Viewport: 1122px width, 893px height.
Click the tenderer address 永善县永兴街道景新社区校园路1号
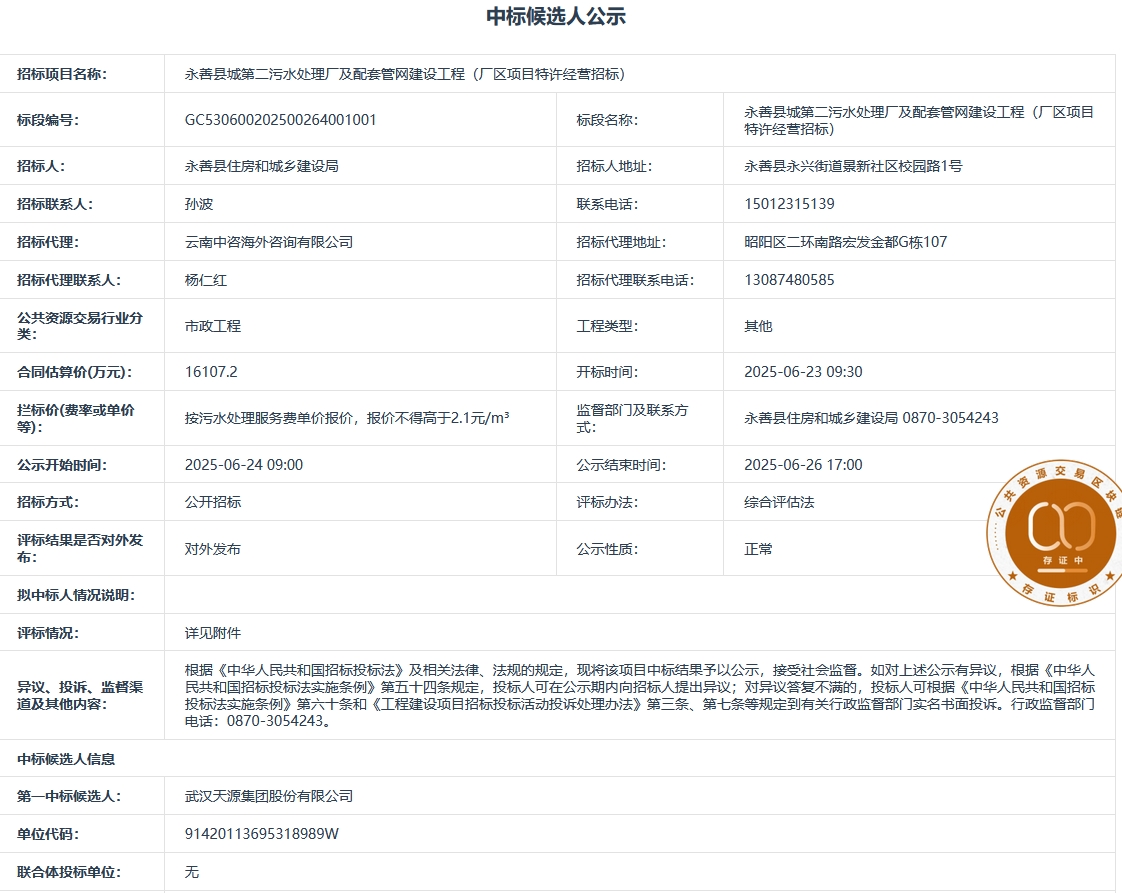853,166
